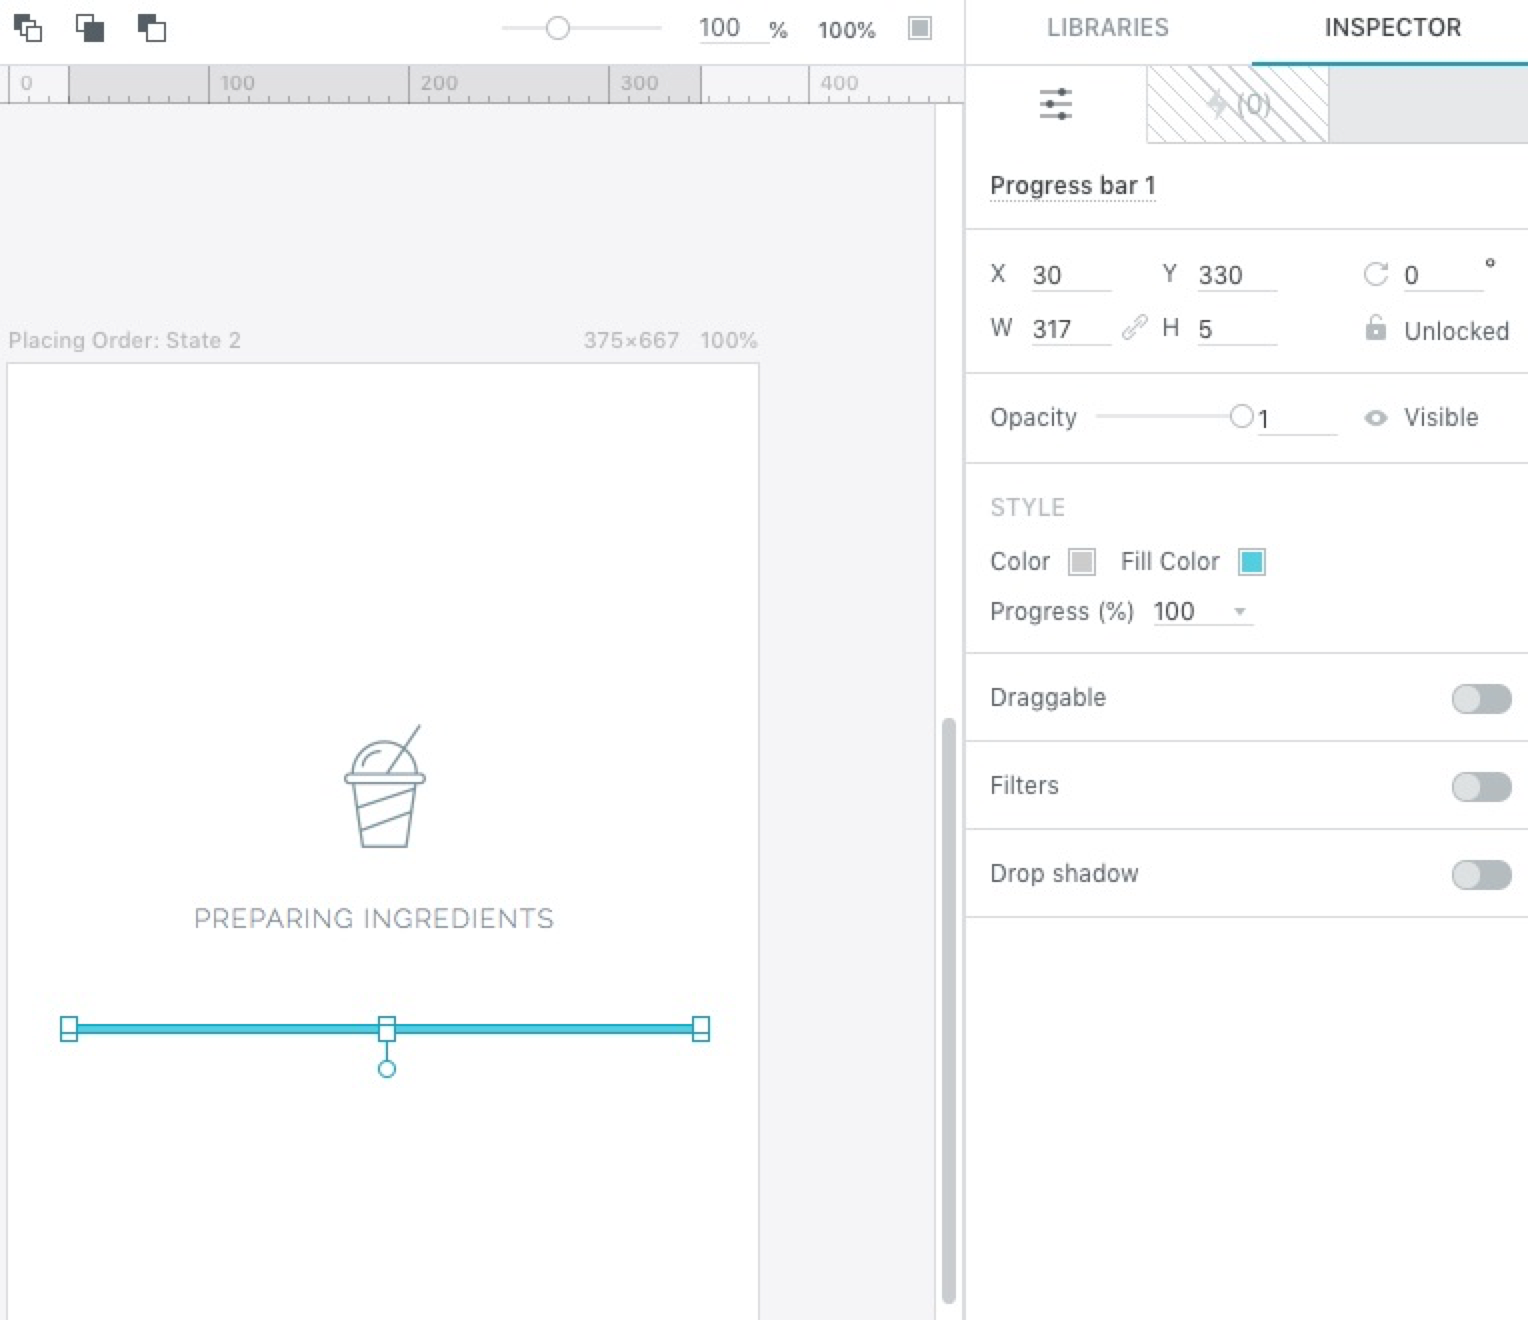Click the right resize handle of the progress bar
Viewport: 1528px width, 1320px height.
click(x=701, y=1029)
